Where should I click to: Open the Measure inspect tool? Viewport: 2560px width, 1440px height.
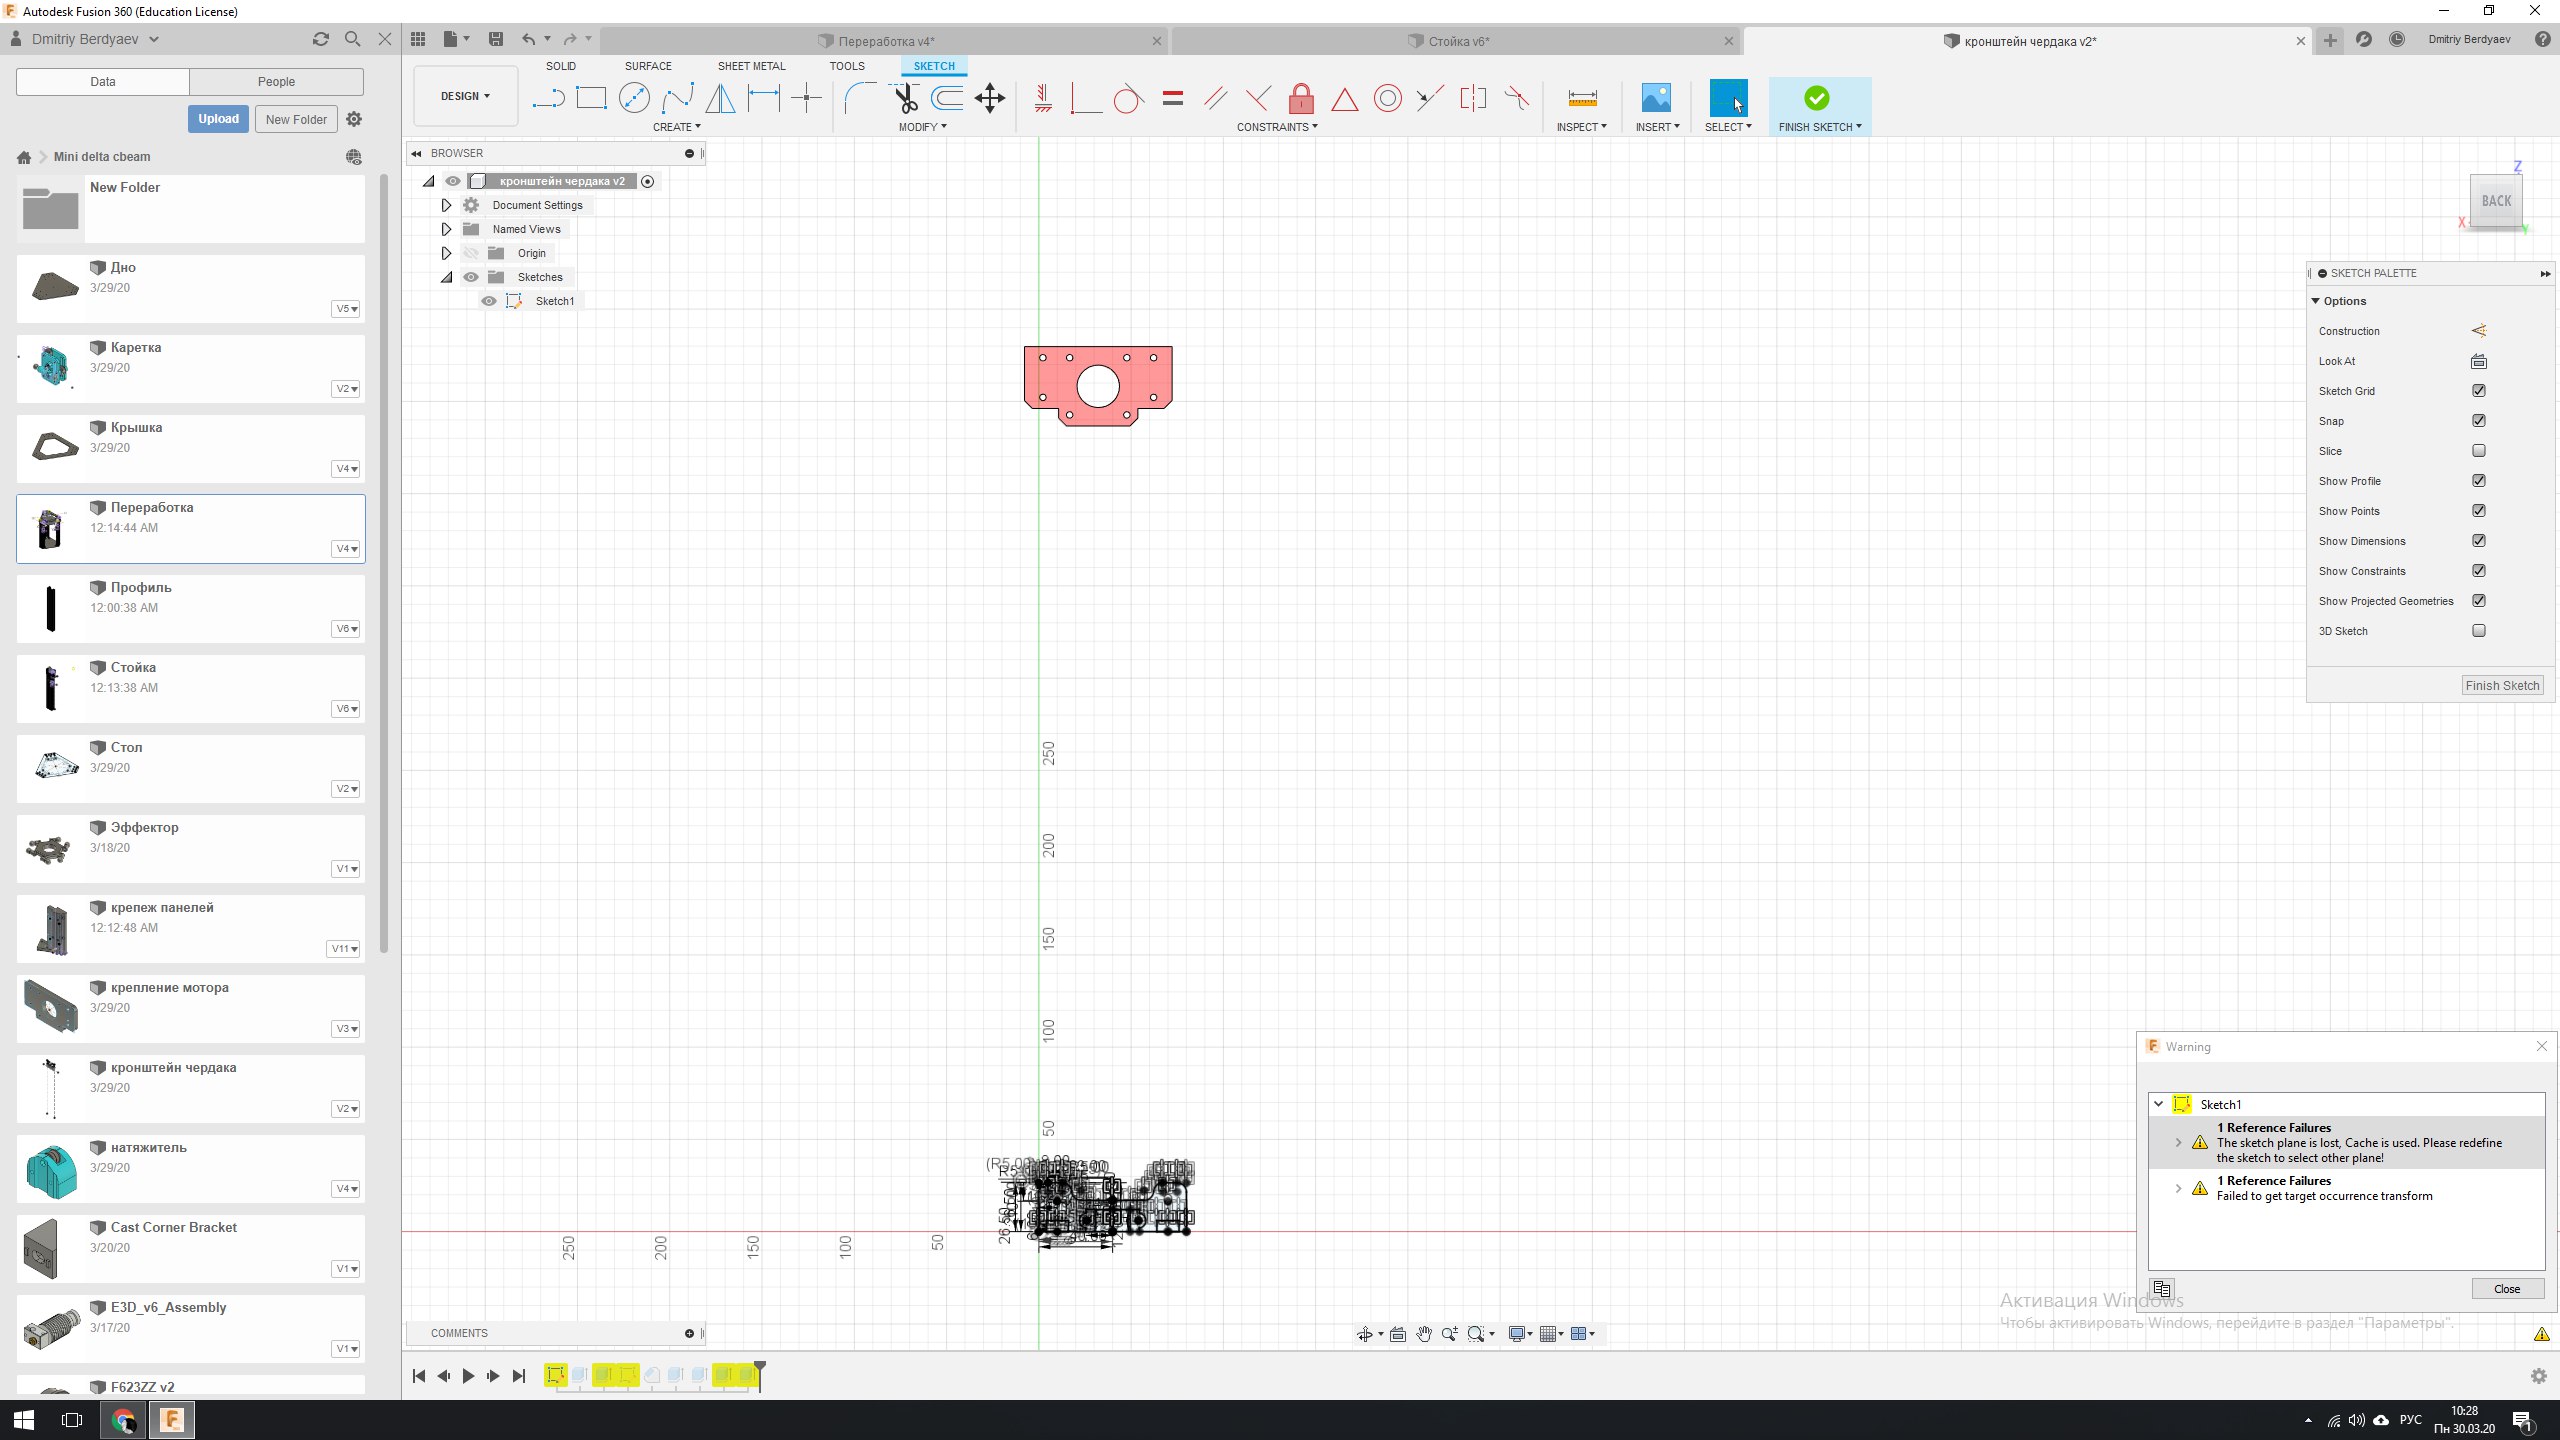pos(1582,98)
